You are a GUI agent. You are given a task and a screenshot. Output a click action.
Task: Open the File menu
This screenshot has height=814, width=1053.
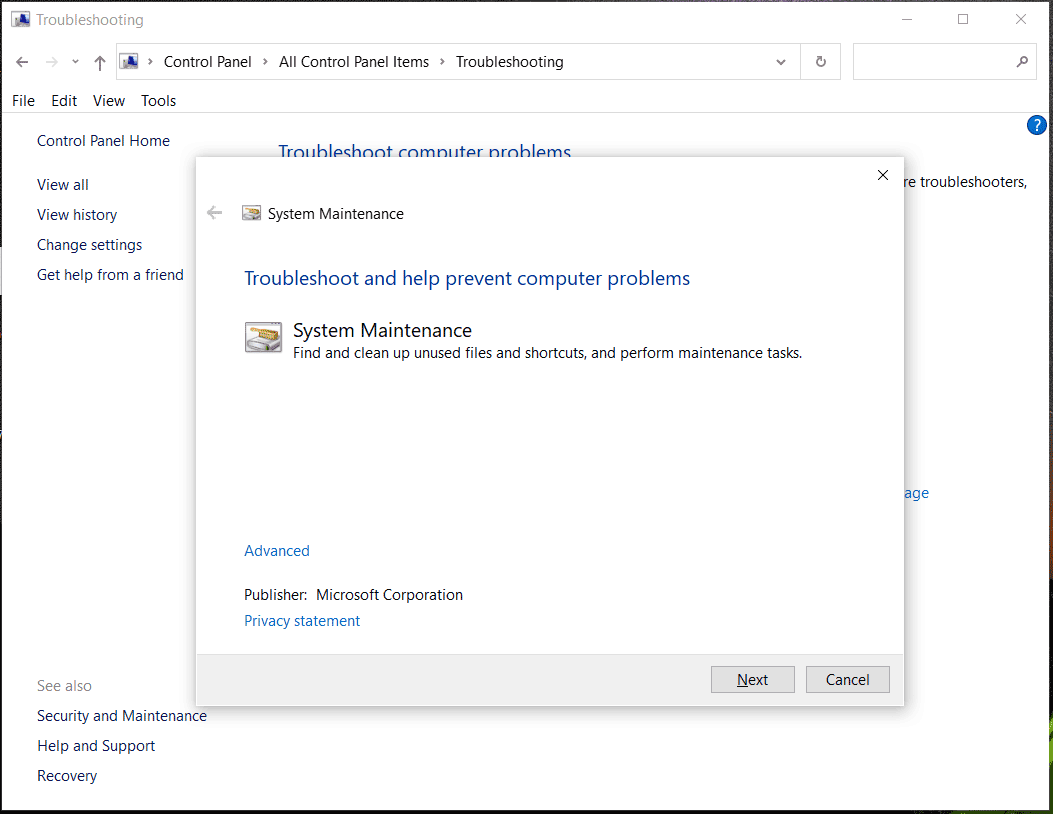(x=23, y=100)
